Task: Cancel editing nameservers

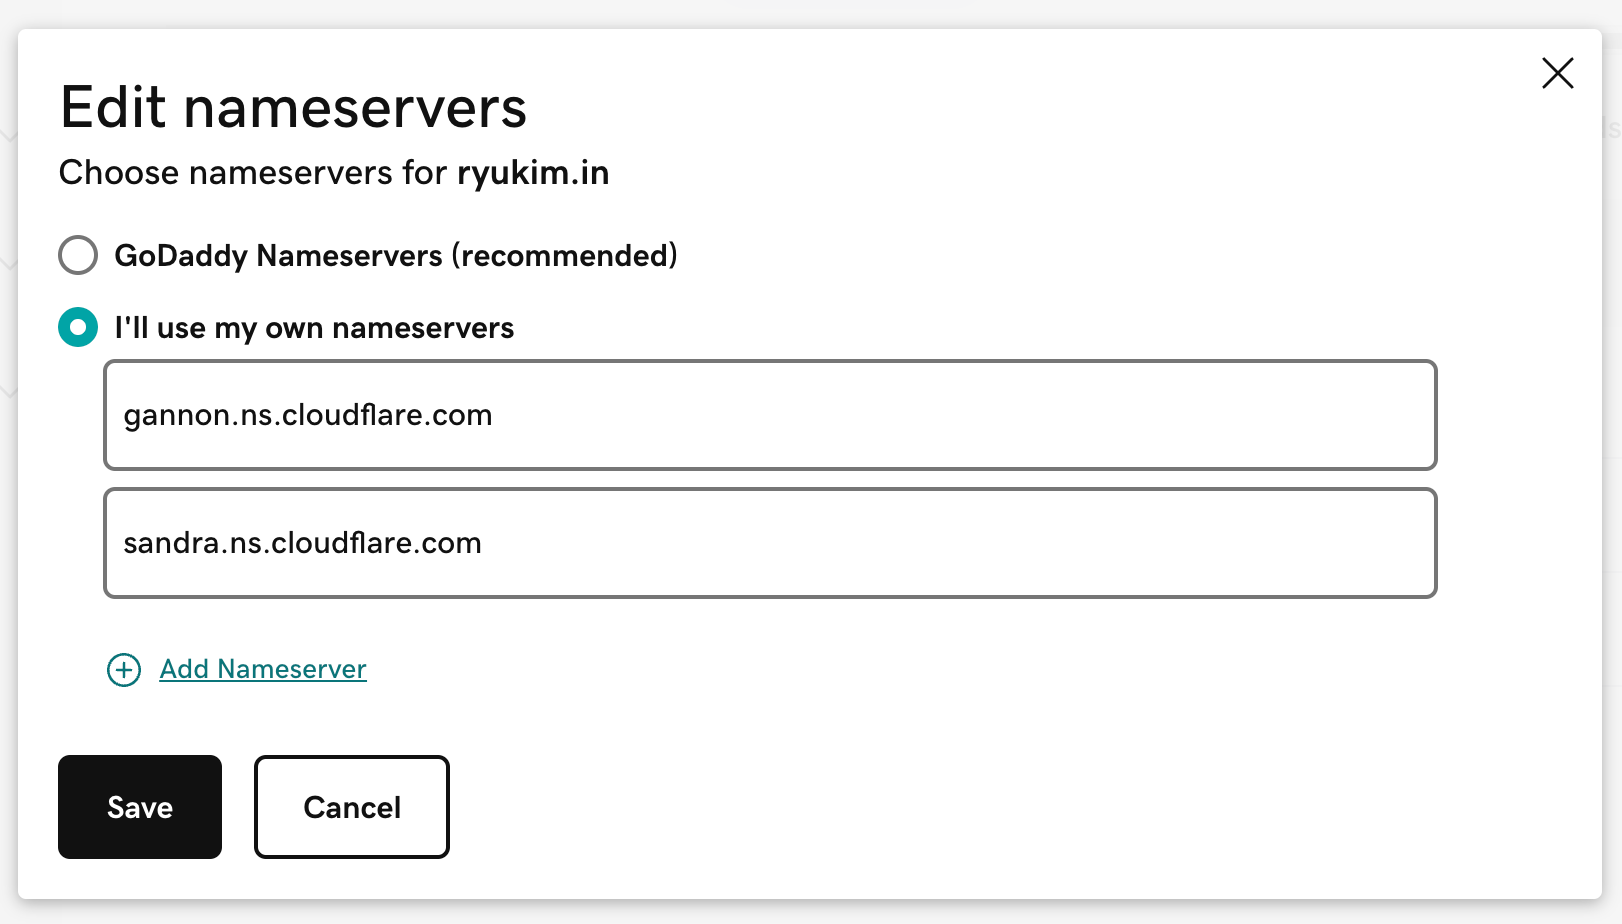Action: pos(352,807)
